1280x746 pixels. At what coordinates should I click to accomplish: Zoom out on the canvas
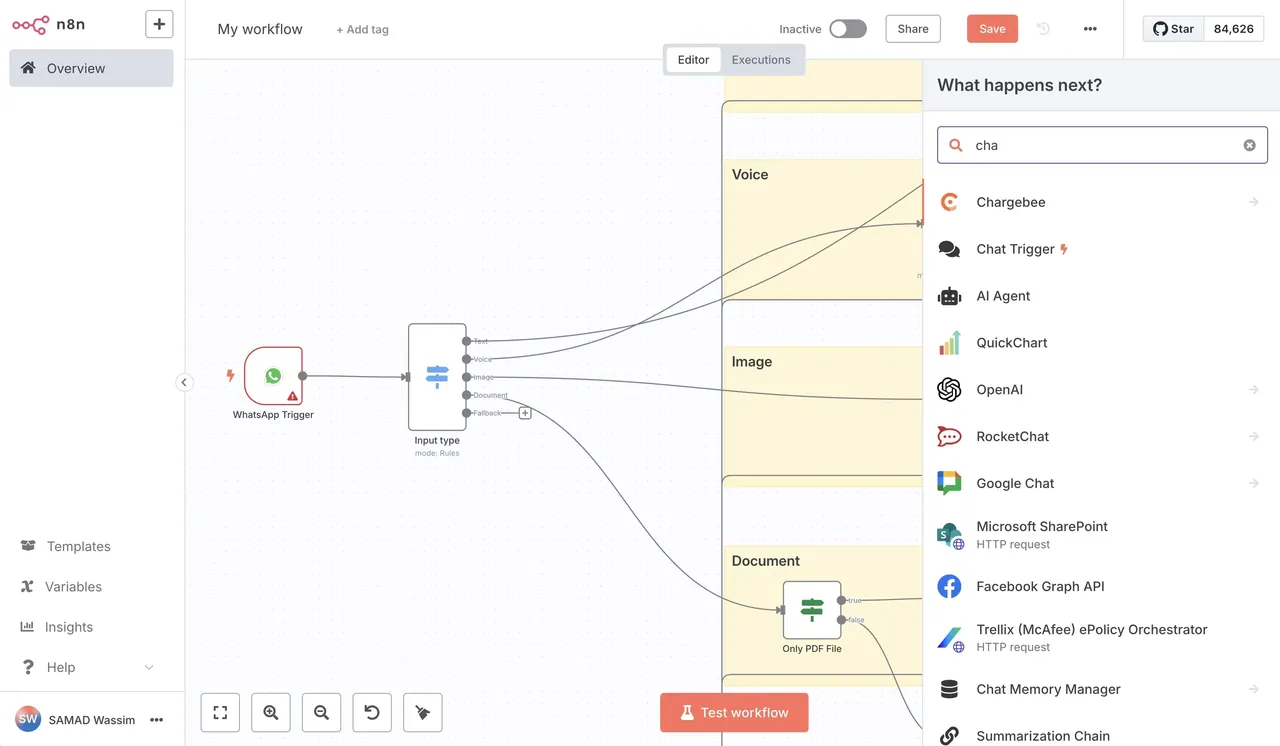(x=321, y=713)
